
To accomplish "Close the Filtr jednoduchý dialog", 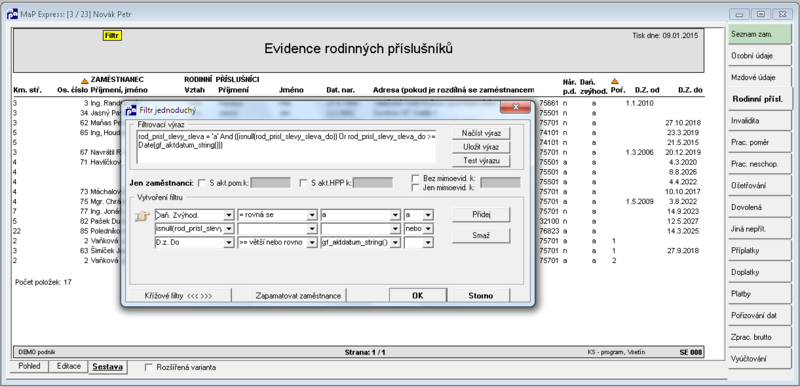I will pos(515,107).
